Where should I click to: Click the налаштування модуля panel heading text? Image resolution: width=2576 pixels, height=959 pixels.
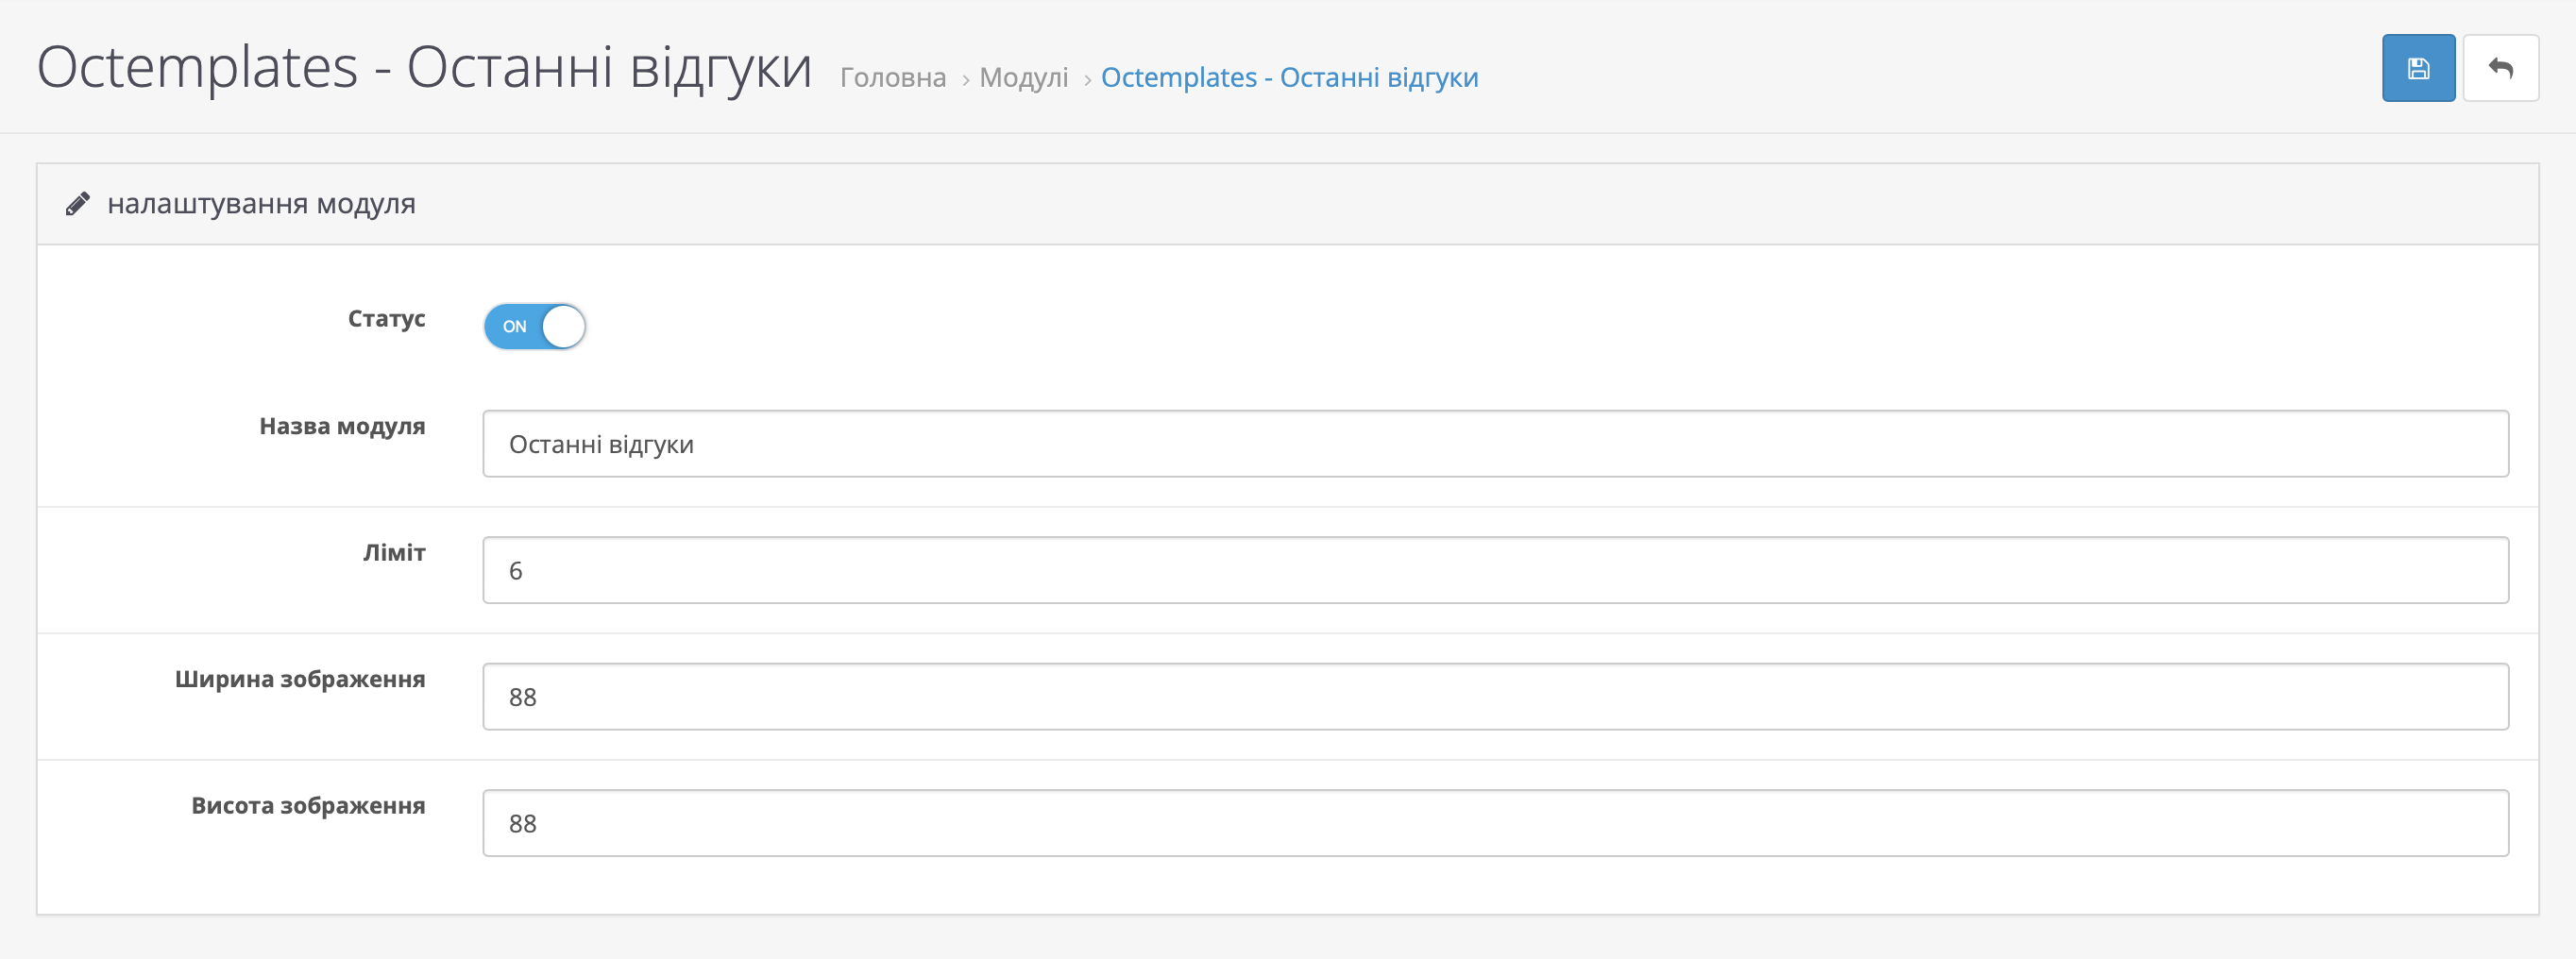(x=261, y=204)
